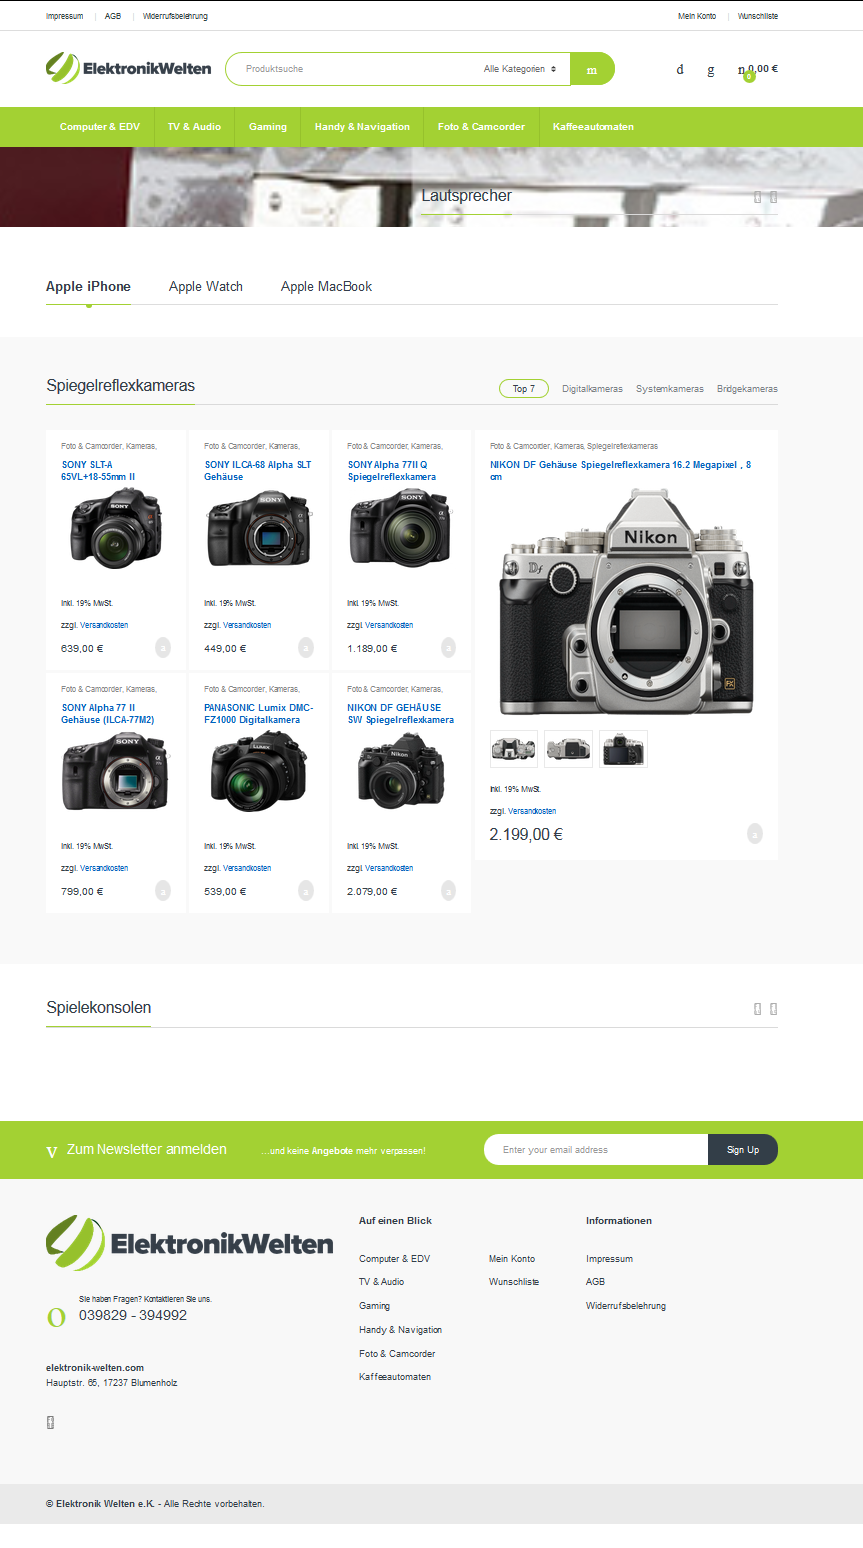Click footer Widerrufsbelehrung link

[626, 1306]
